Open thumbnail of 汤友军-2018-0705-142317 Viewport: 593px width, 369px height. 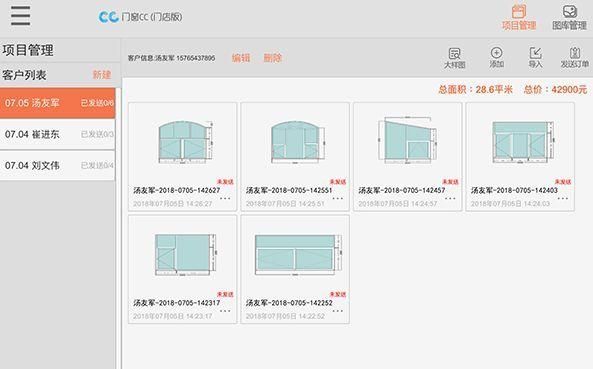point(186,254)
